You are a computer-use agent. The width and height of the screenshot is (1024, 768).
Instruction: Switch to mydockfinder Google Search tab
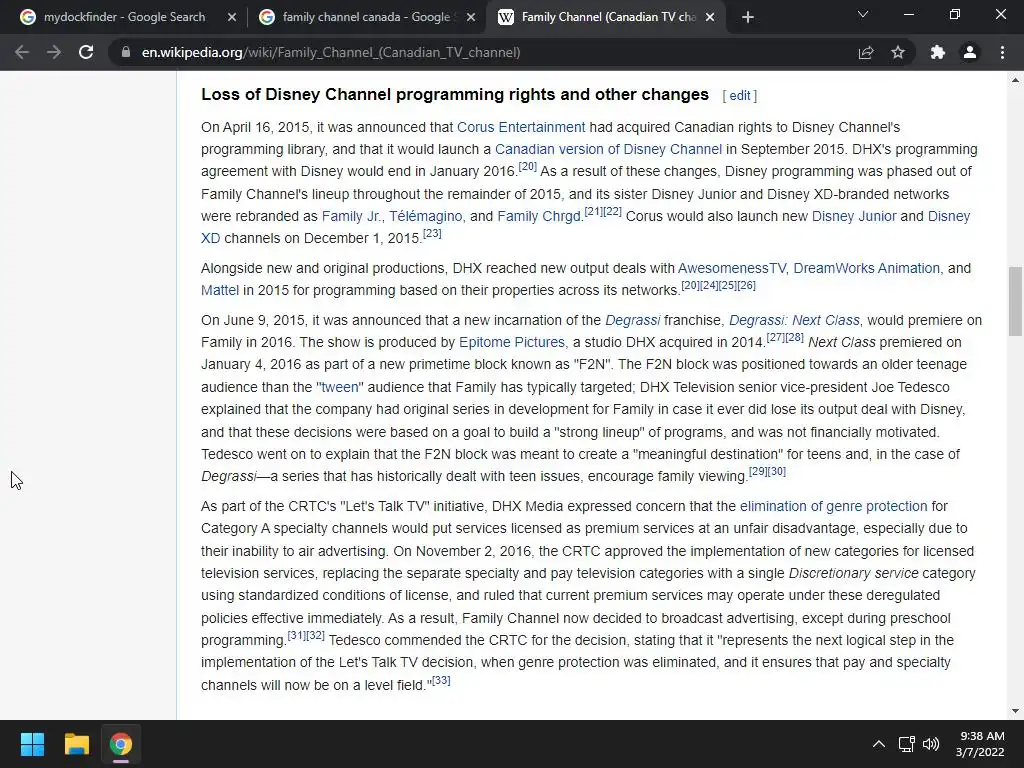click(x=124, y=17)
